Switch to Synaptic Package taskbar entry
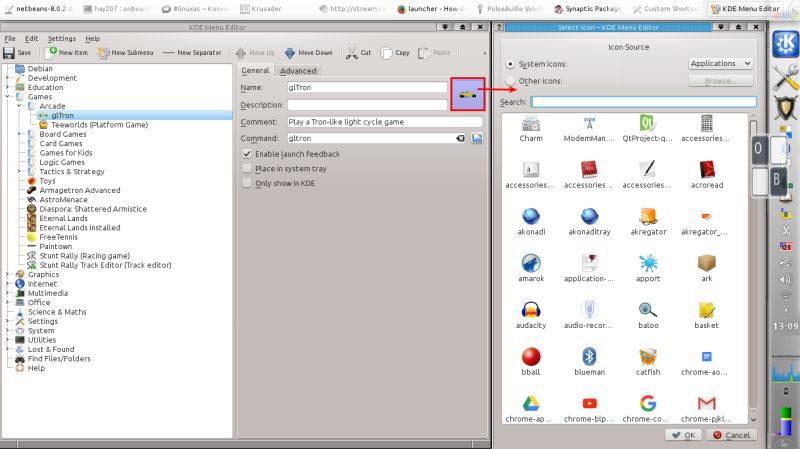 click(588, 9)
